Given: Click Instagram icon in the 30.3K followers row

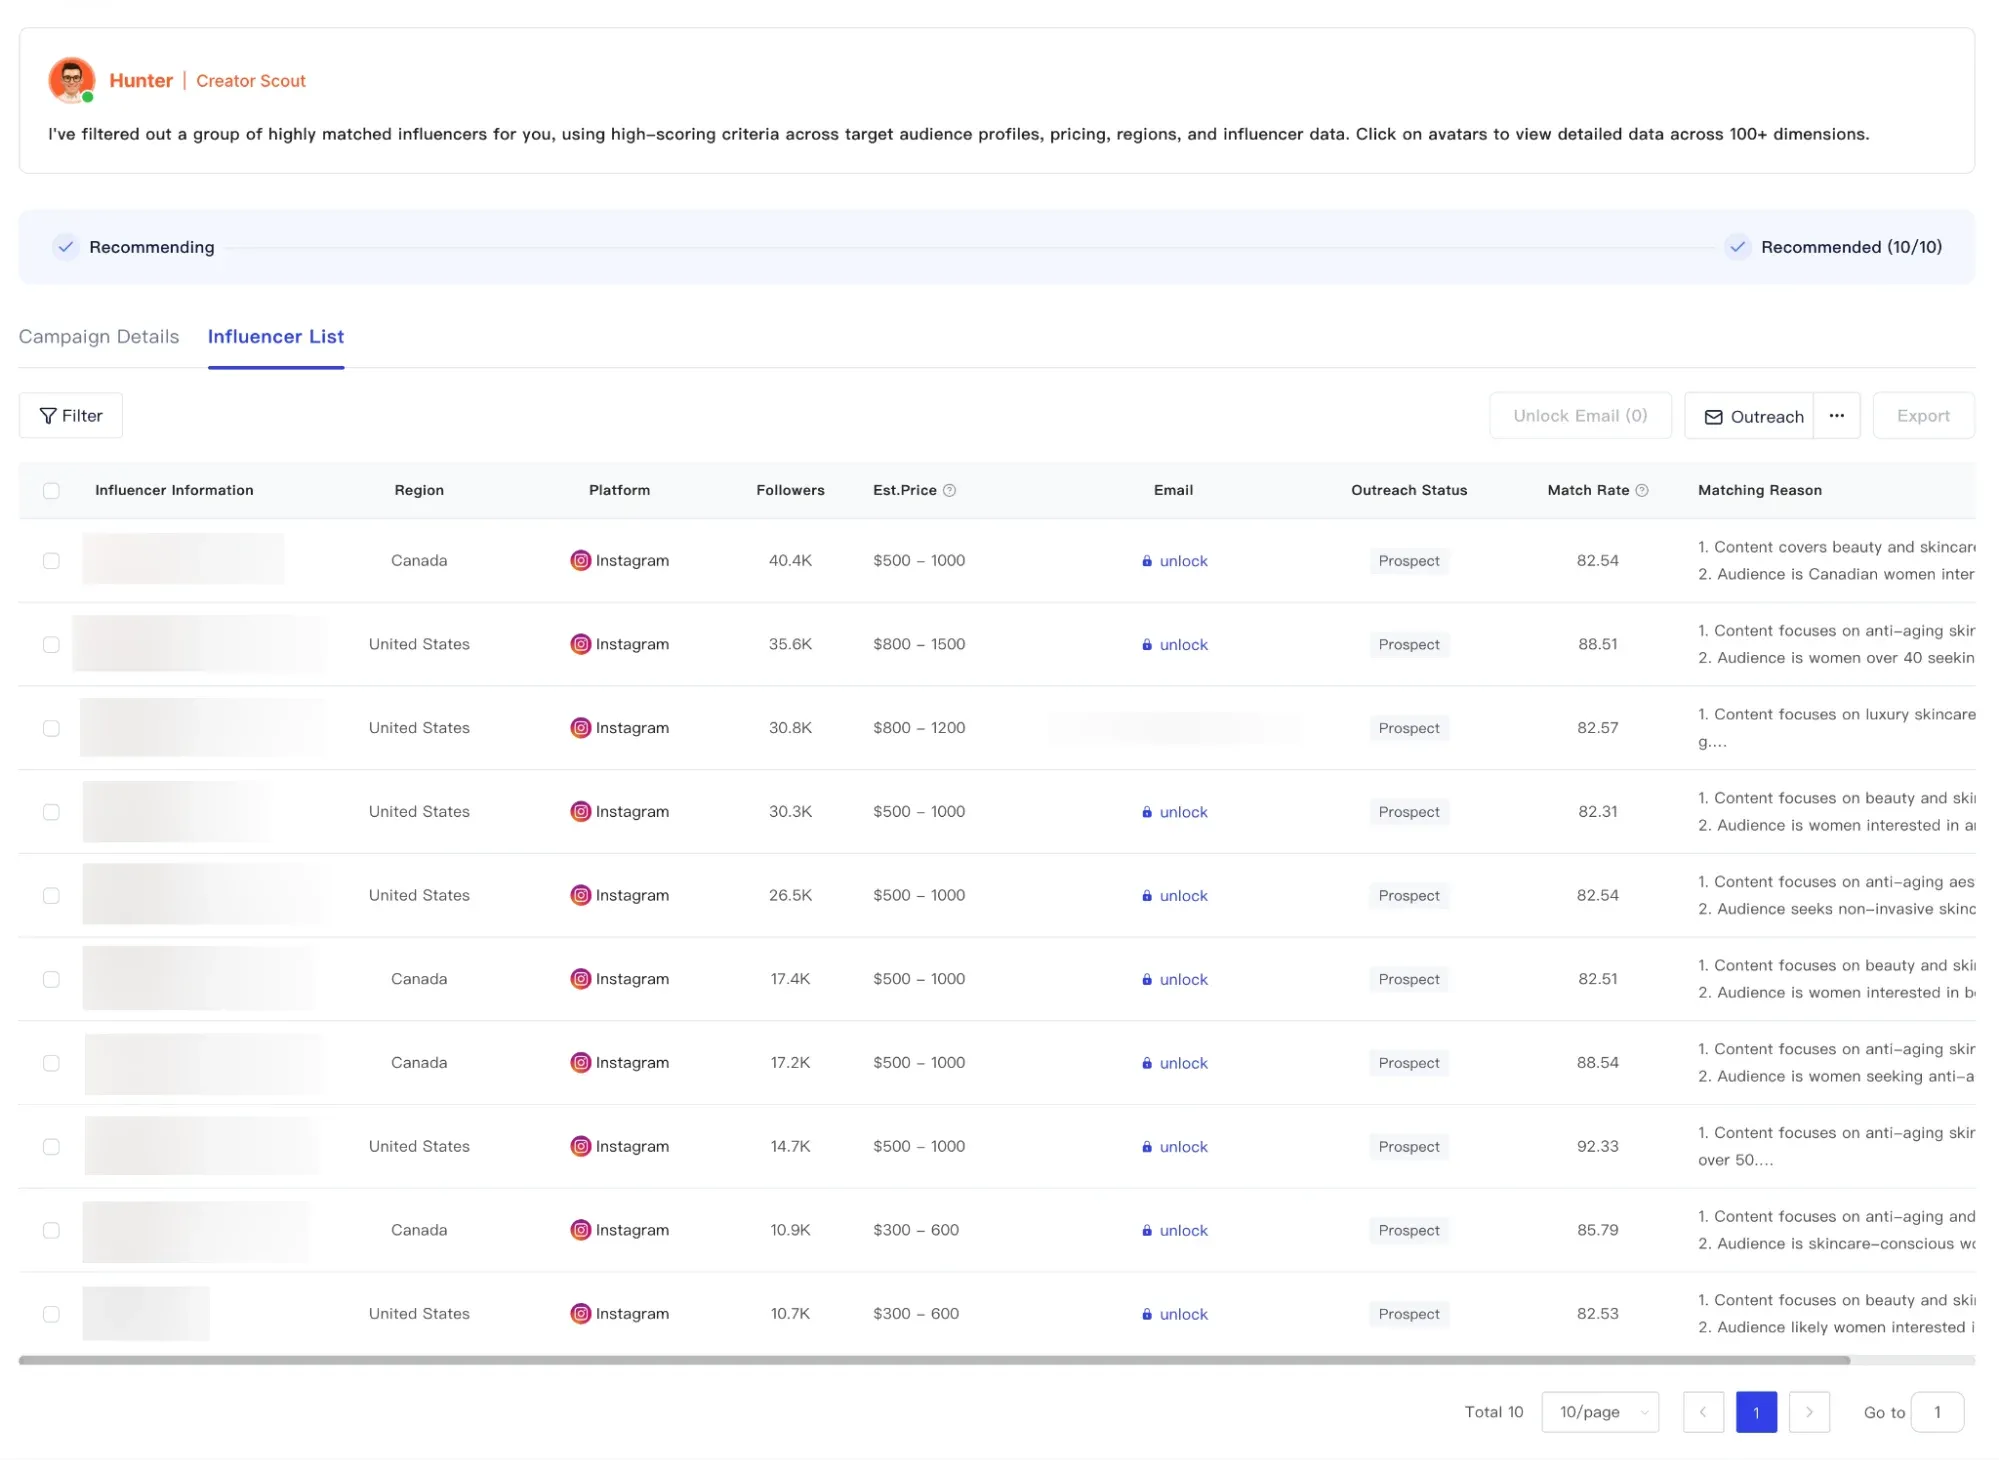Looking at the screenshot, I should [580, 811].
